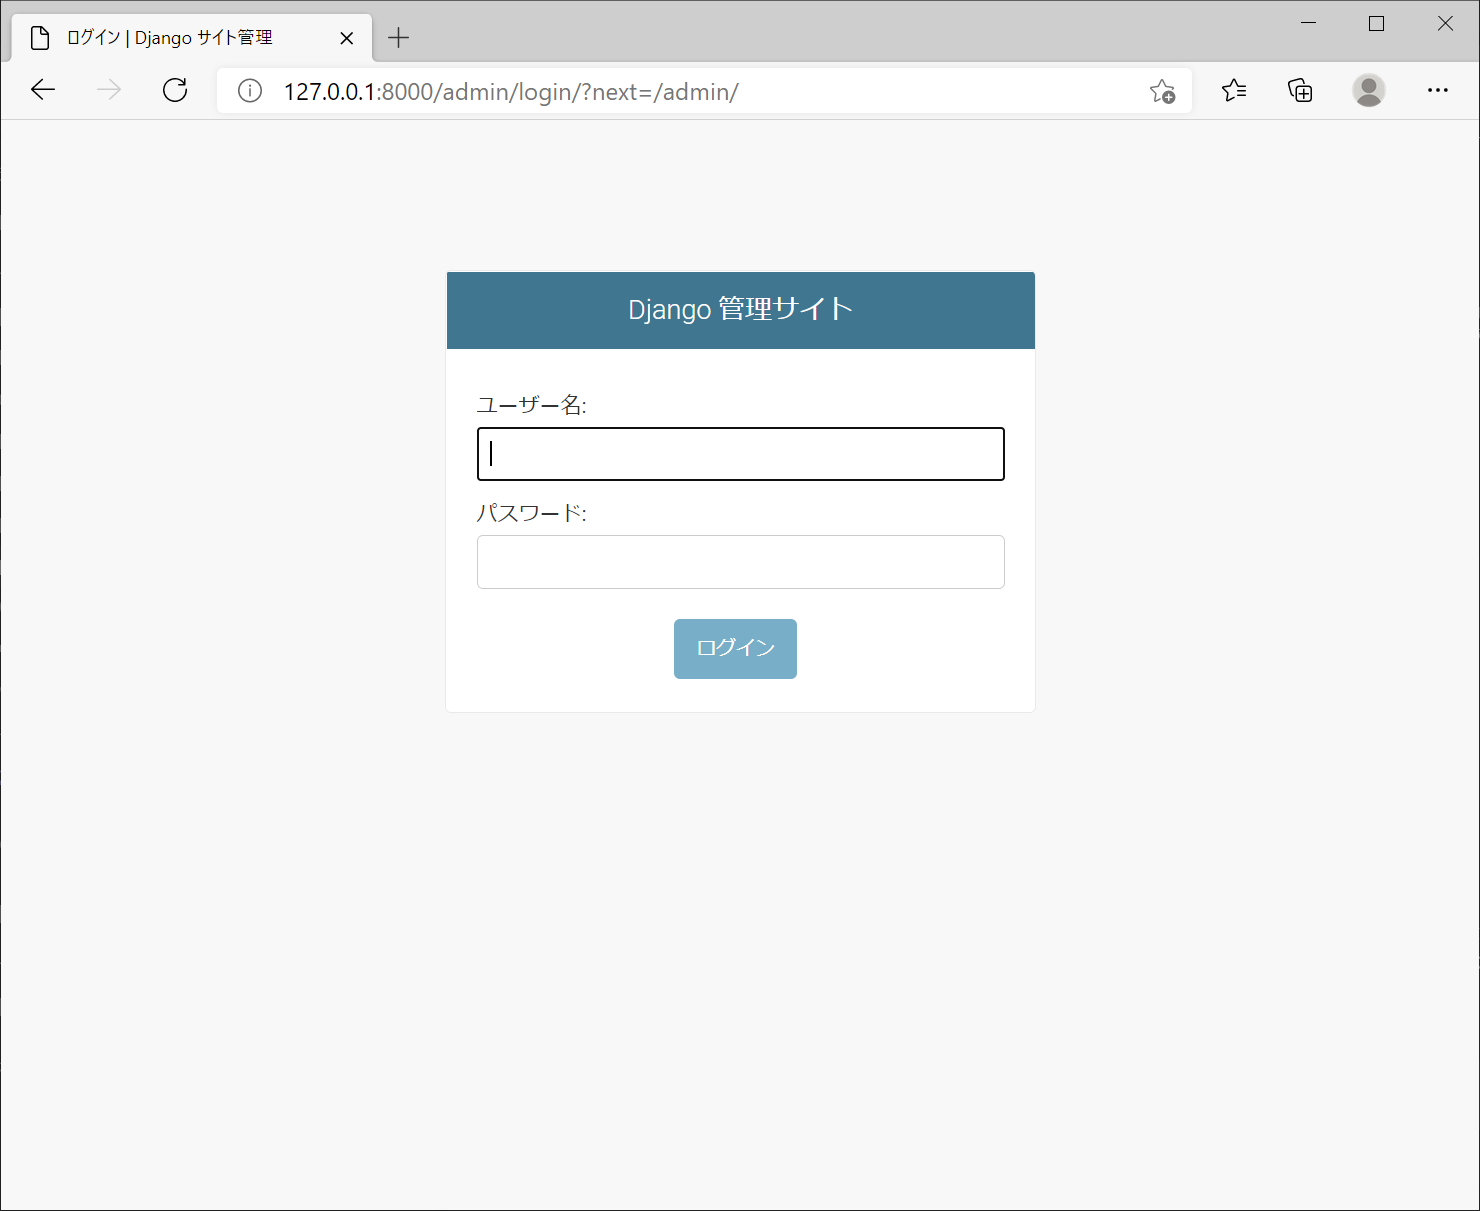Click the disabled forward arrow
This screenshot has height=1211, width=1480.
tap(109, 90)
